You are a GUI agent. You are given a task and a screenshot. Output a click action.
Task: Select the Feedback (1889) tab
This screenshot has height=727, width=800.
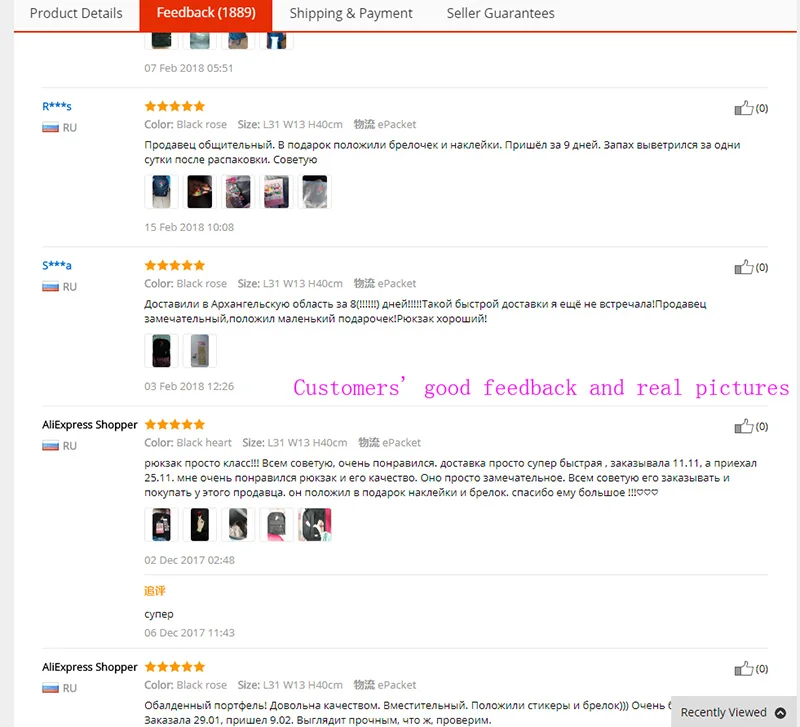coord(206,14)
